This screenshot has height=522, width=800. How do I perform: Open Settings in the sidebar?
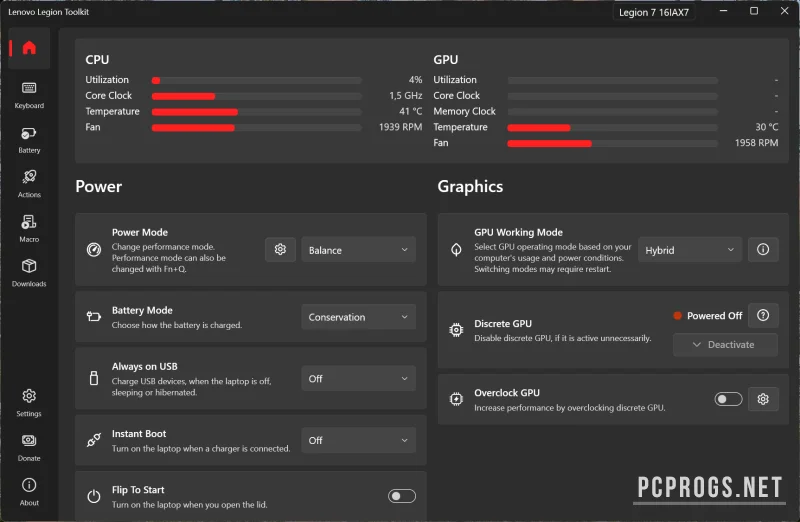pyautogui.click(x=29, y=403)
